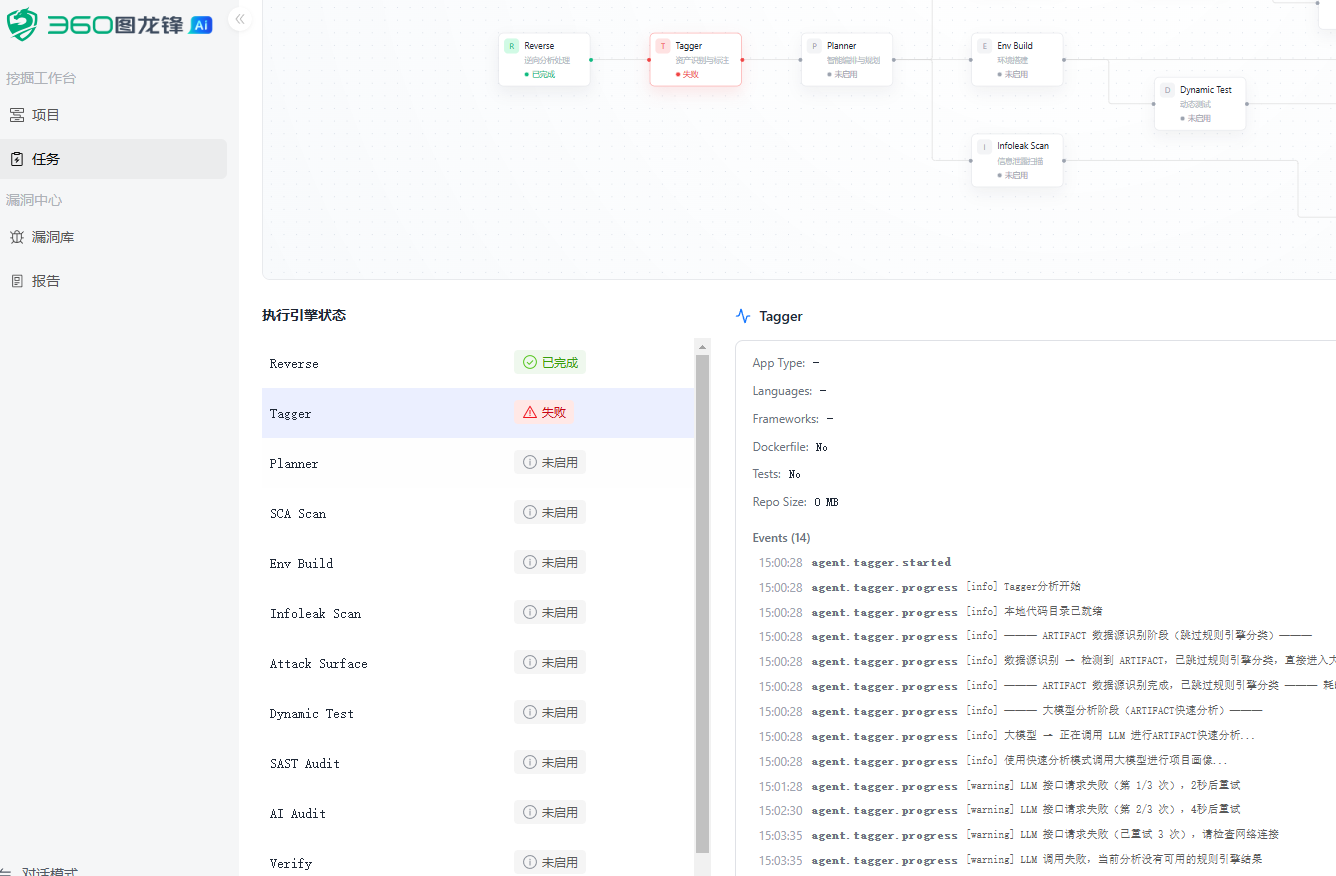The width and height of the screenshot is (1336, 876).
Task: Click the pulse icon beside the Tagger heading
Action: point(743,316)
